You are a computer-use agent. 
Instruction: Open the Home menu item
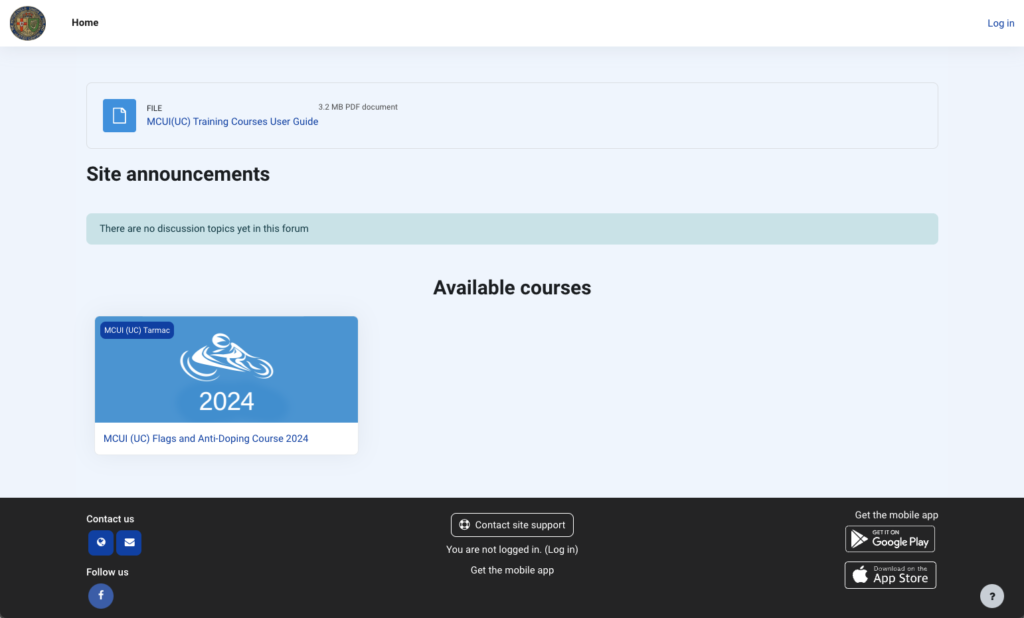(85, 22)
